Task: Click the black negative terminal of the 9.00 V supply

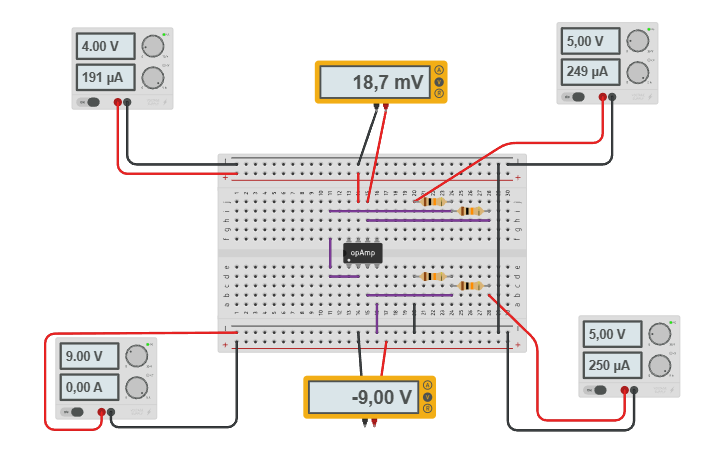Action: 111,412
